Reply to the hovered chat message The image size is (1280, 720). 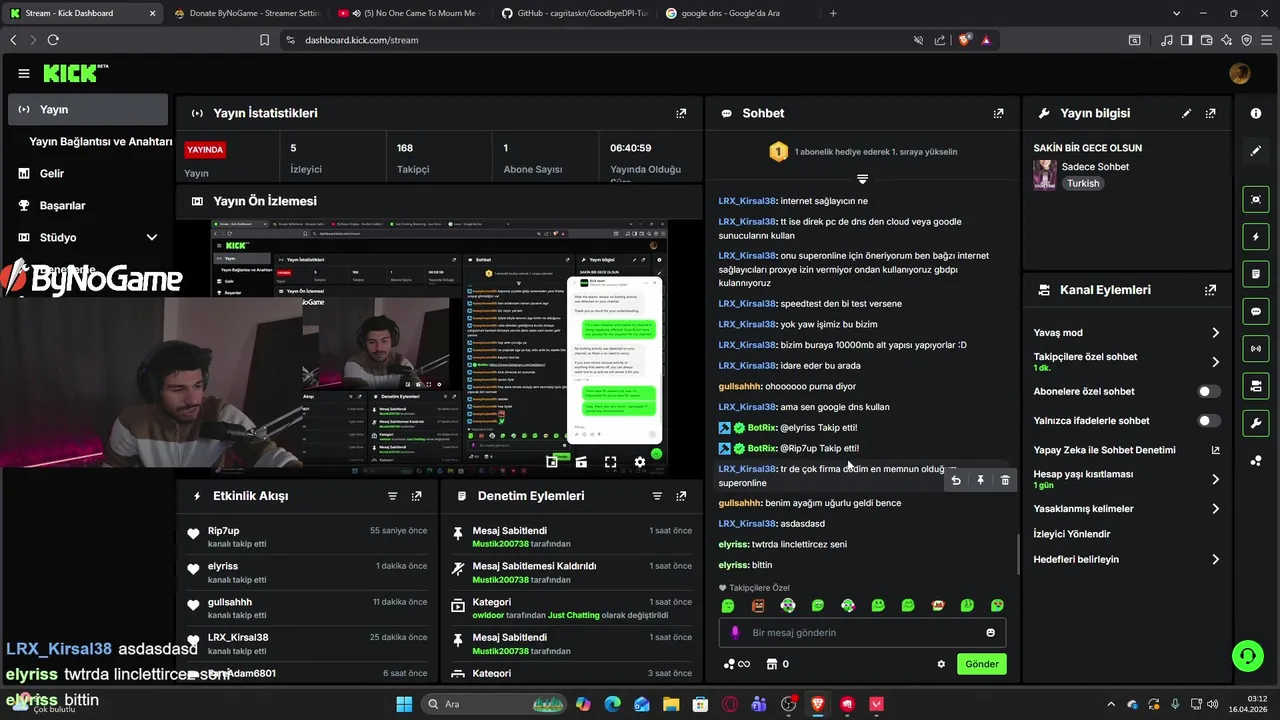(956, 480)
